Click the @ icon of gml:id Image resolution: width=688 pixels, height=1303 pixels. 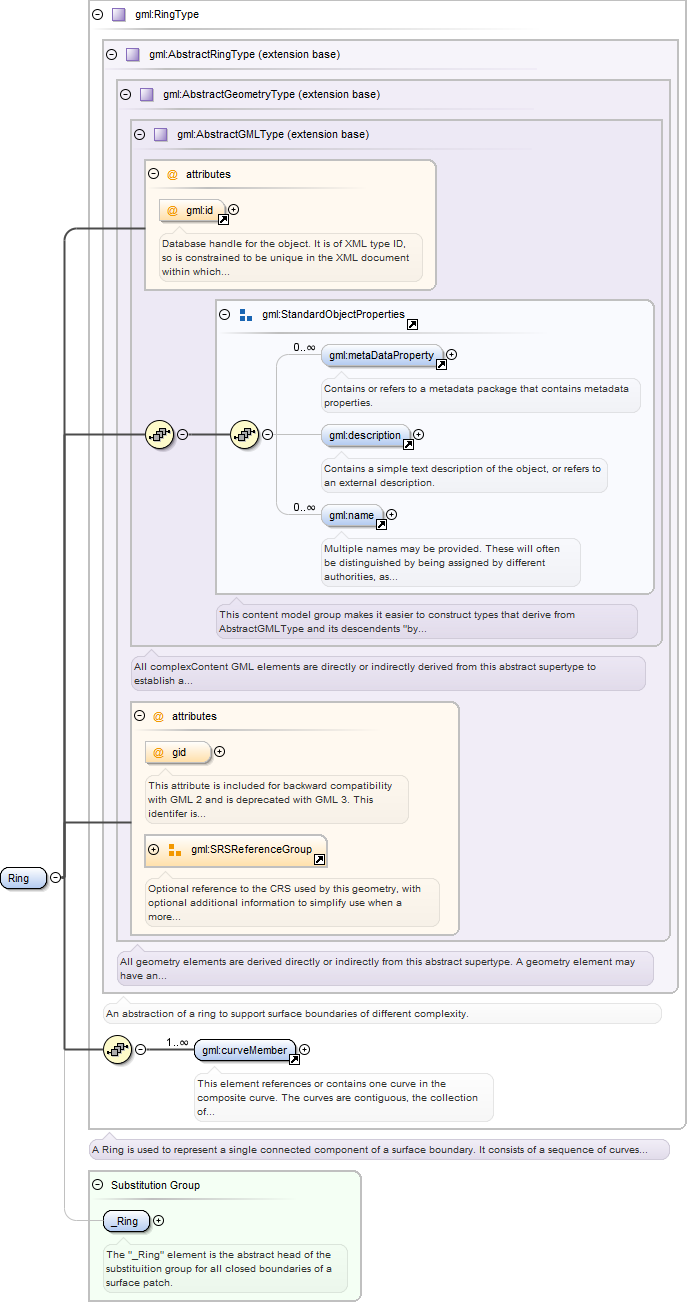click(x=172, y=211)
